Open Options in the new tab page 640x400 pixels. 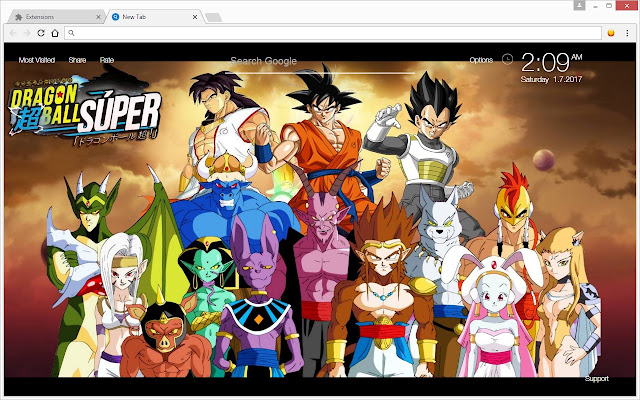(x=481, y=60)
